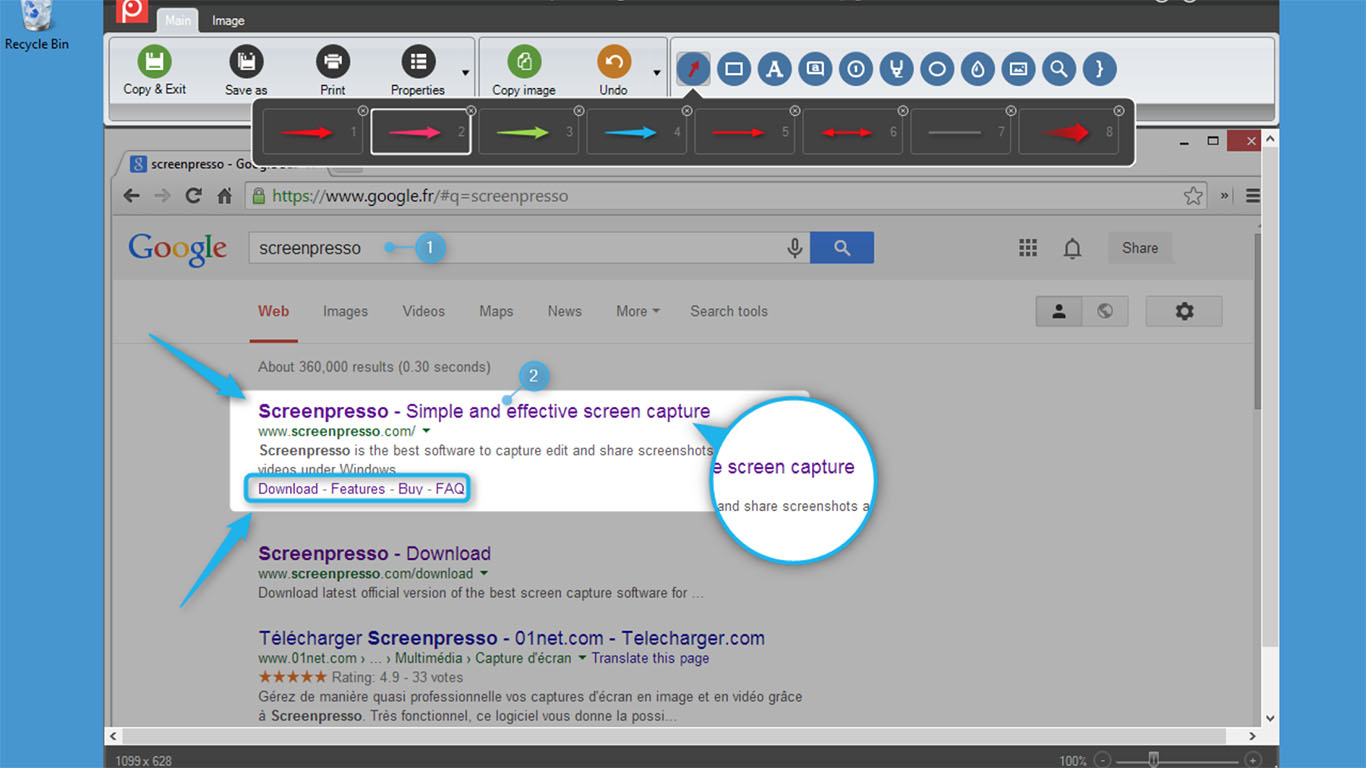Click the browser home icon in the capture

[x=225, y=196]
